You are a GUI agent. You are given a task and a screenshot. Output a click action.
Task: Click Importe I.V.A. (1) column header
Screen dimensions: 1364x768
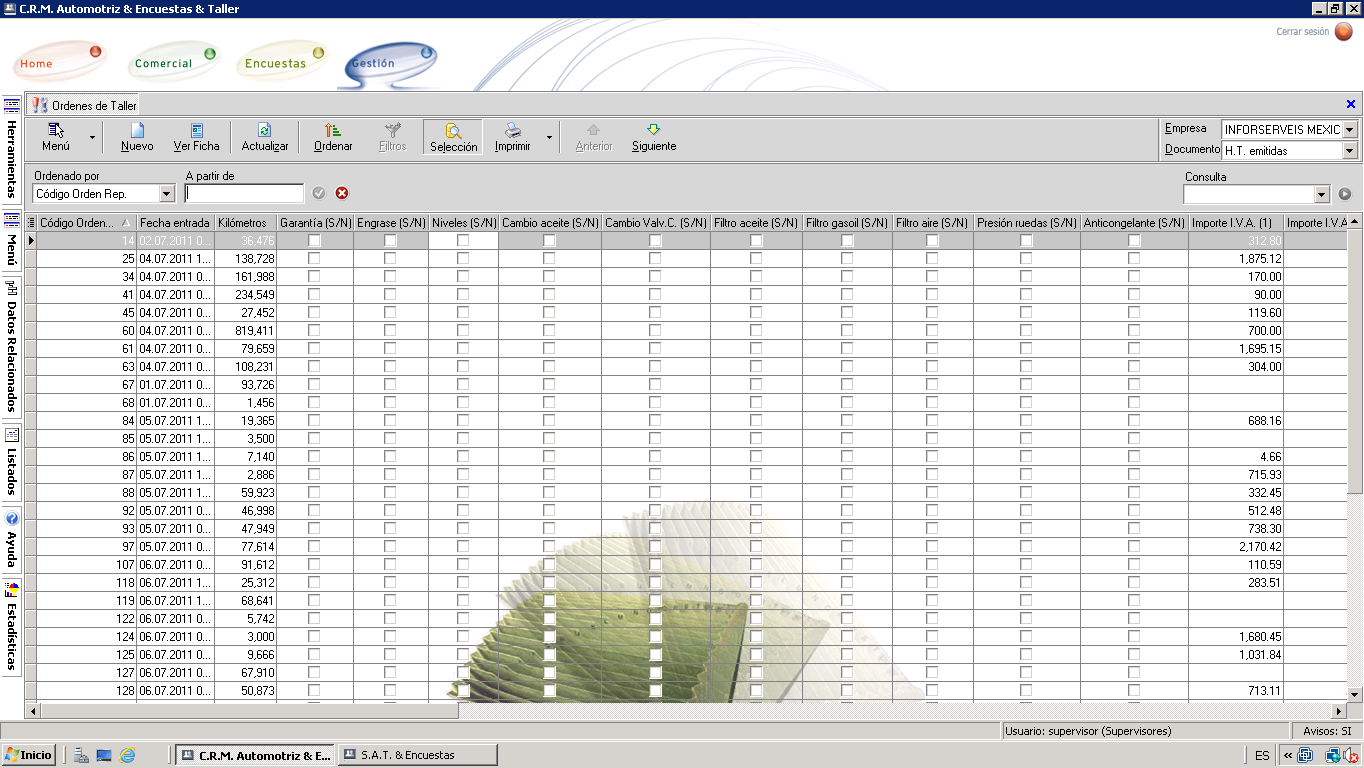(x=1235, y=222)
